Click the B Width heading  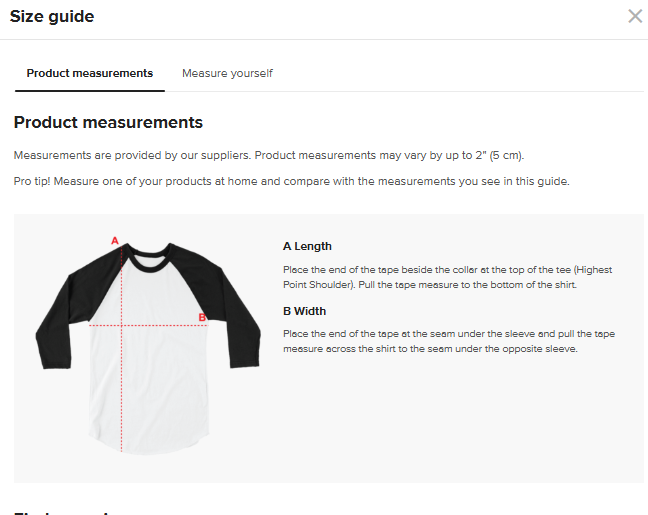[305, 310]
